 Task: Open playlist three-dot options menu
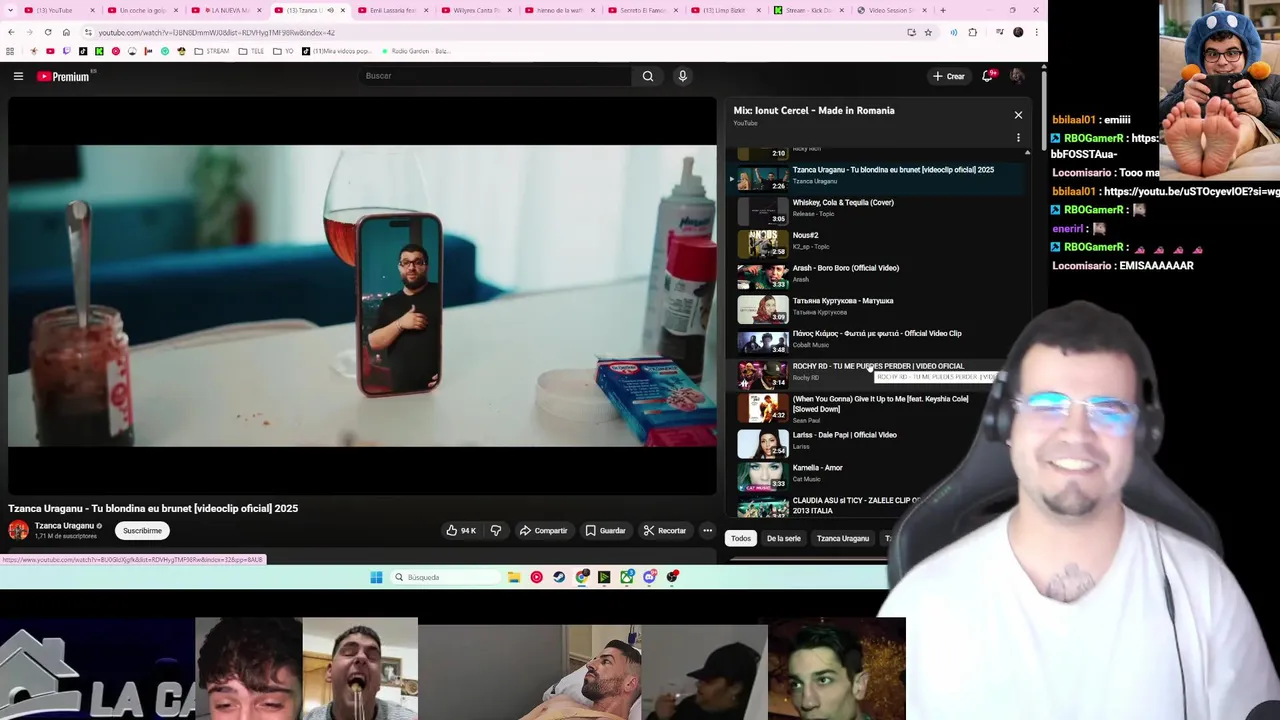pos(1018,138)
